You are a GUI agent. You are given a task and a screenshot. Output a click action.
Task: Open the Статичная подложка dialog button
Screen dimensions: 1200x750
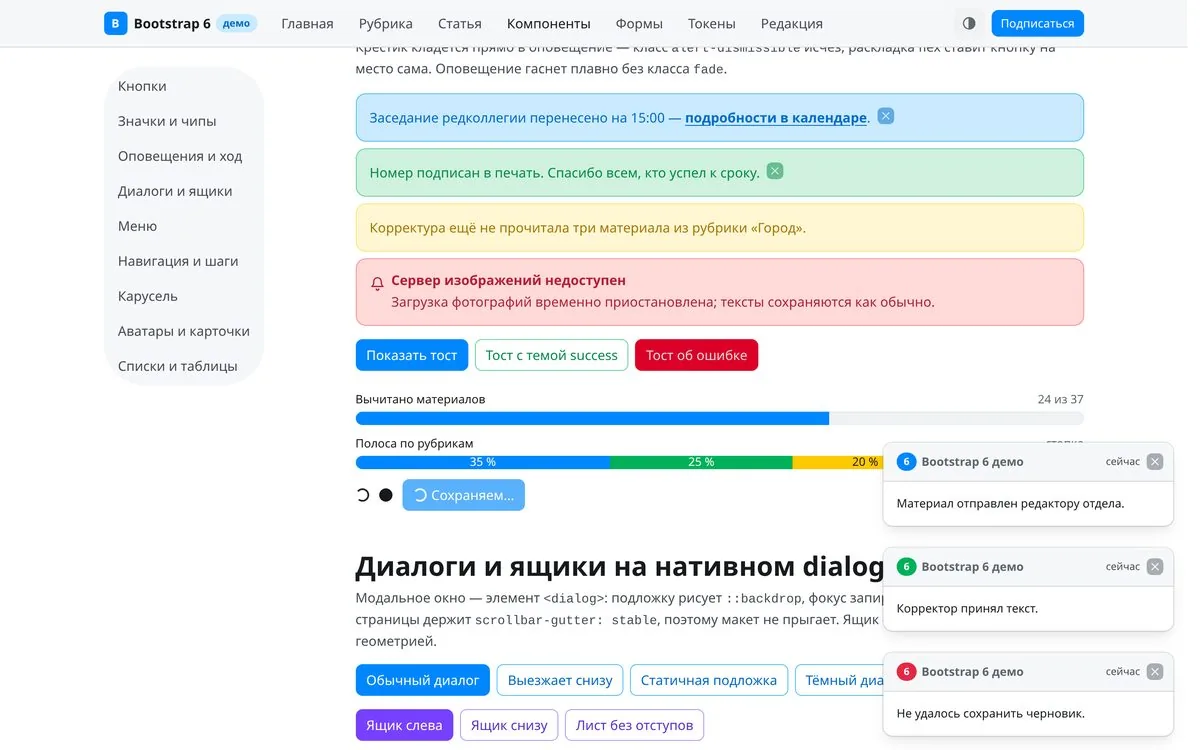709,680
